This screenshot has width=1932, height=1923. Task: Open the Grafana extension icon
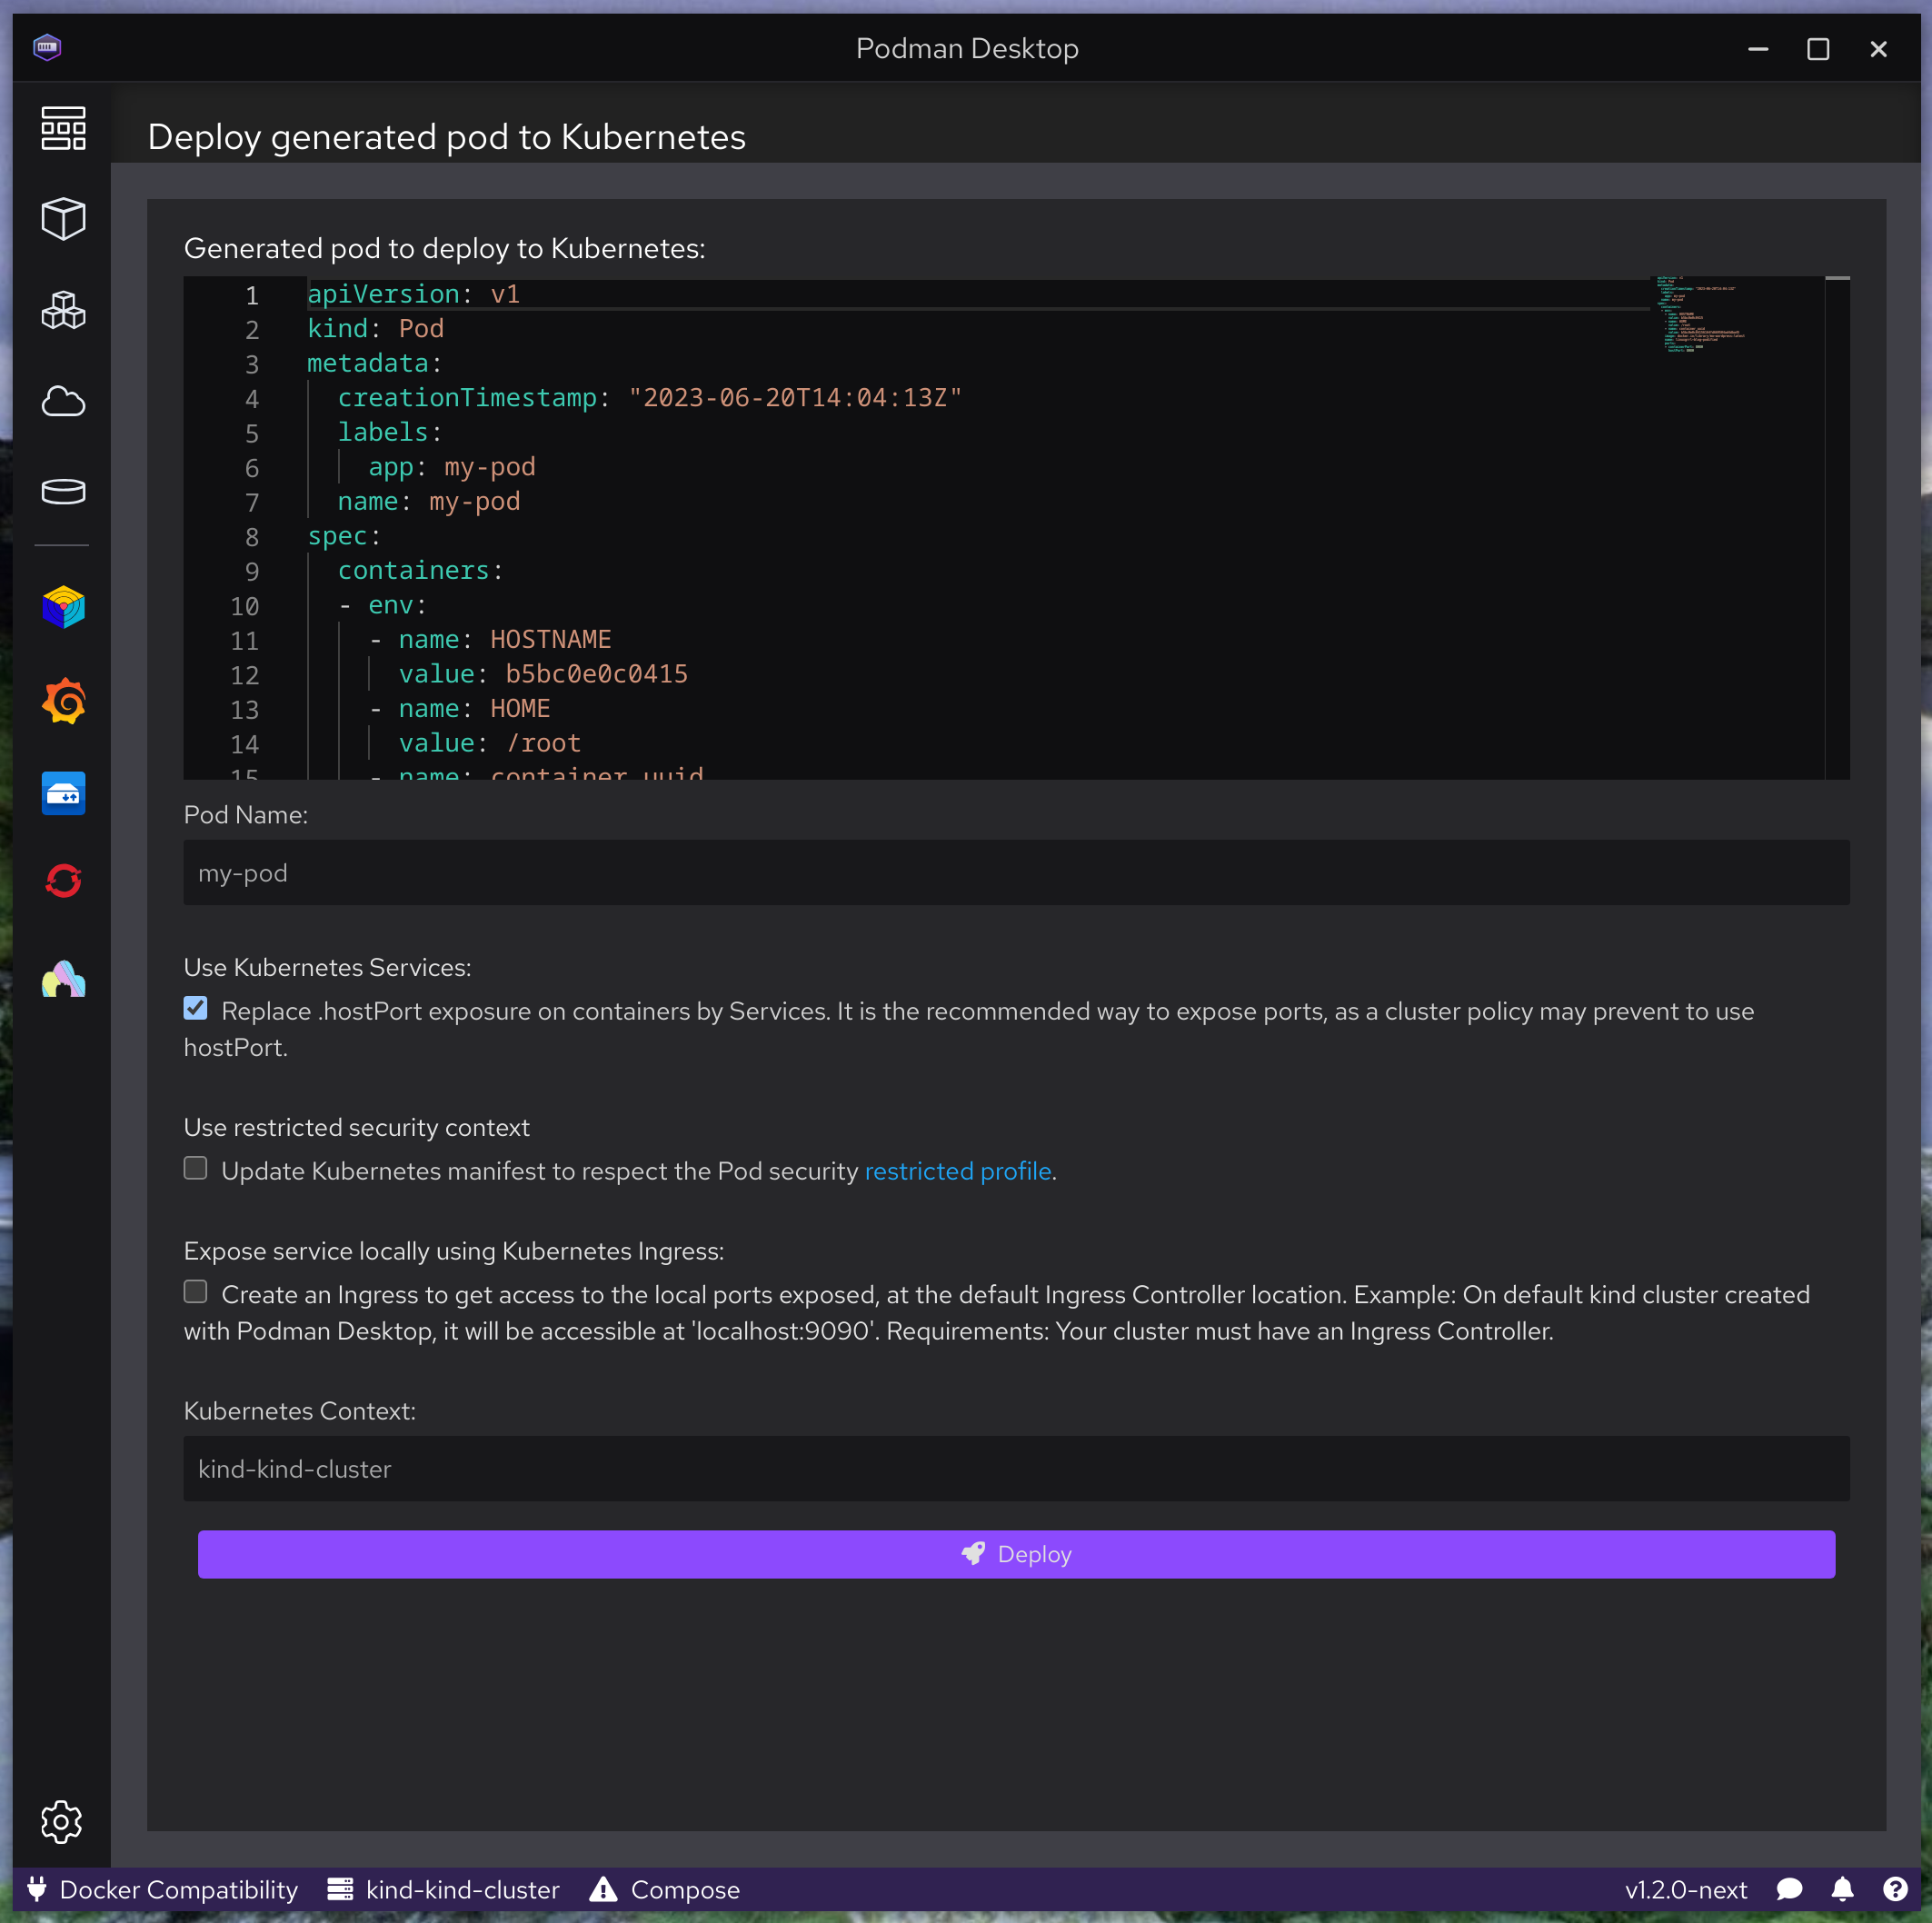pos(63,701)
